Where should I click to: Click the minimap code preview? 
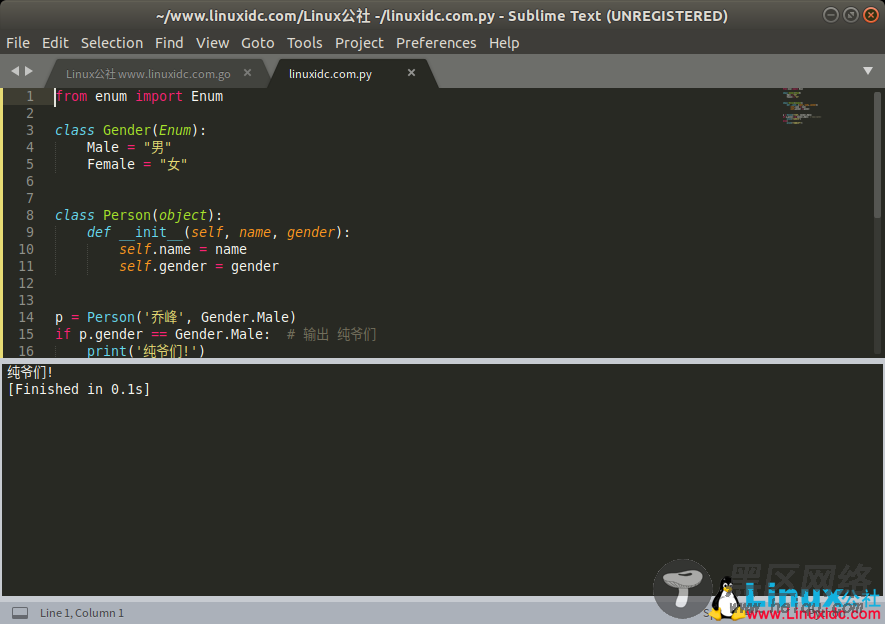click(x=801, y=106)
